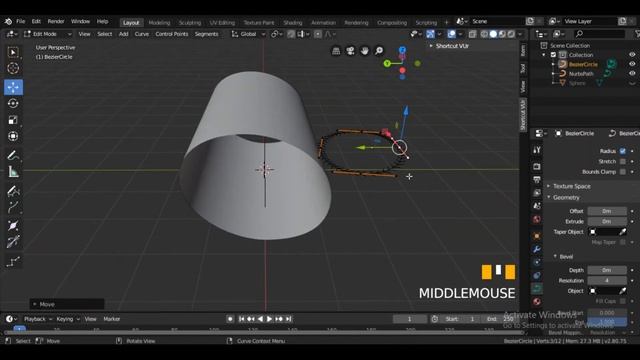Image resolution: width=640 pixels, height=360 pixels.
Task: Select the Draw curve tool
Action: (13, 191)
